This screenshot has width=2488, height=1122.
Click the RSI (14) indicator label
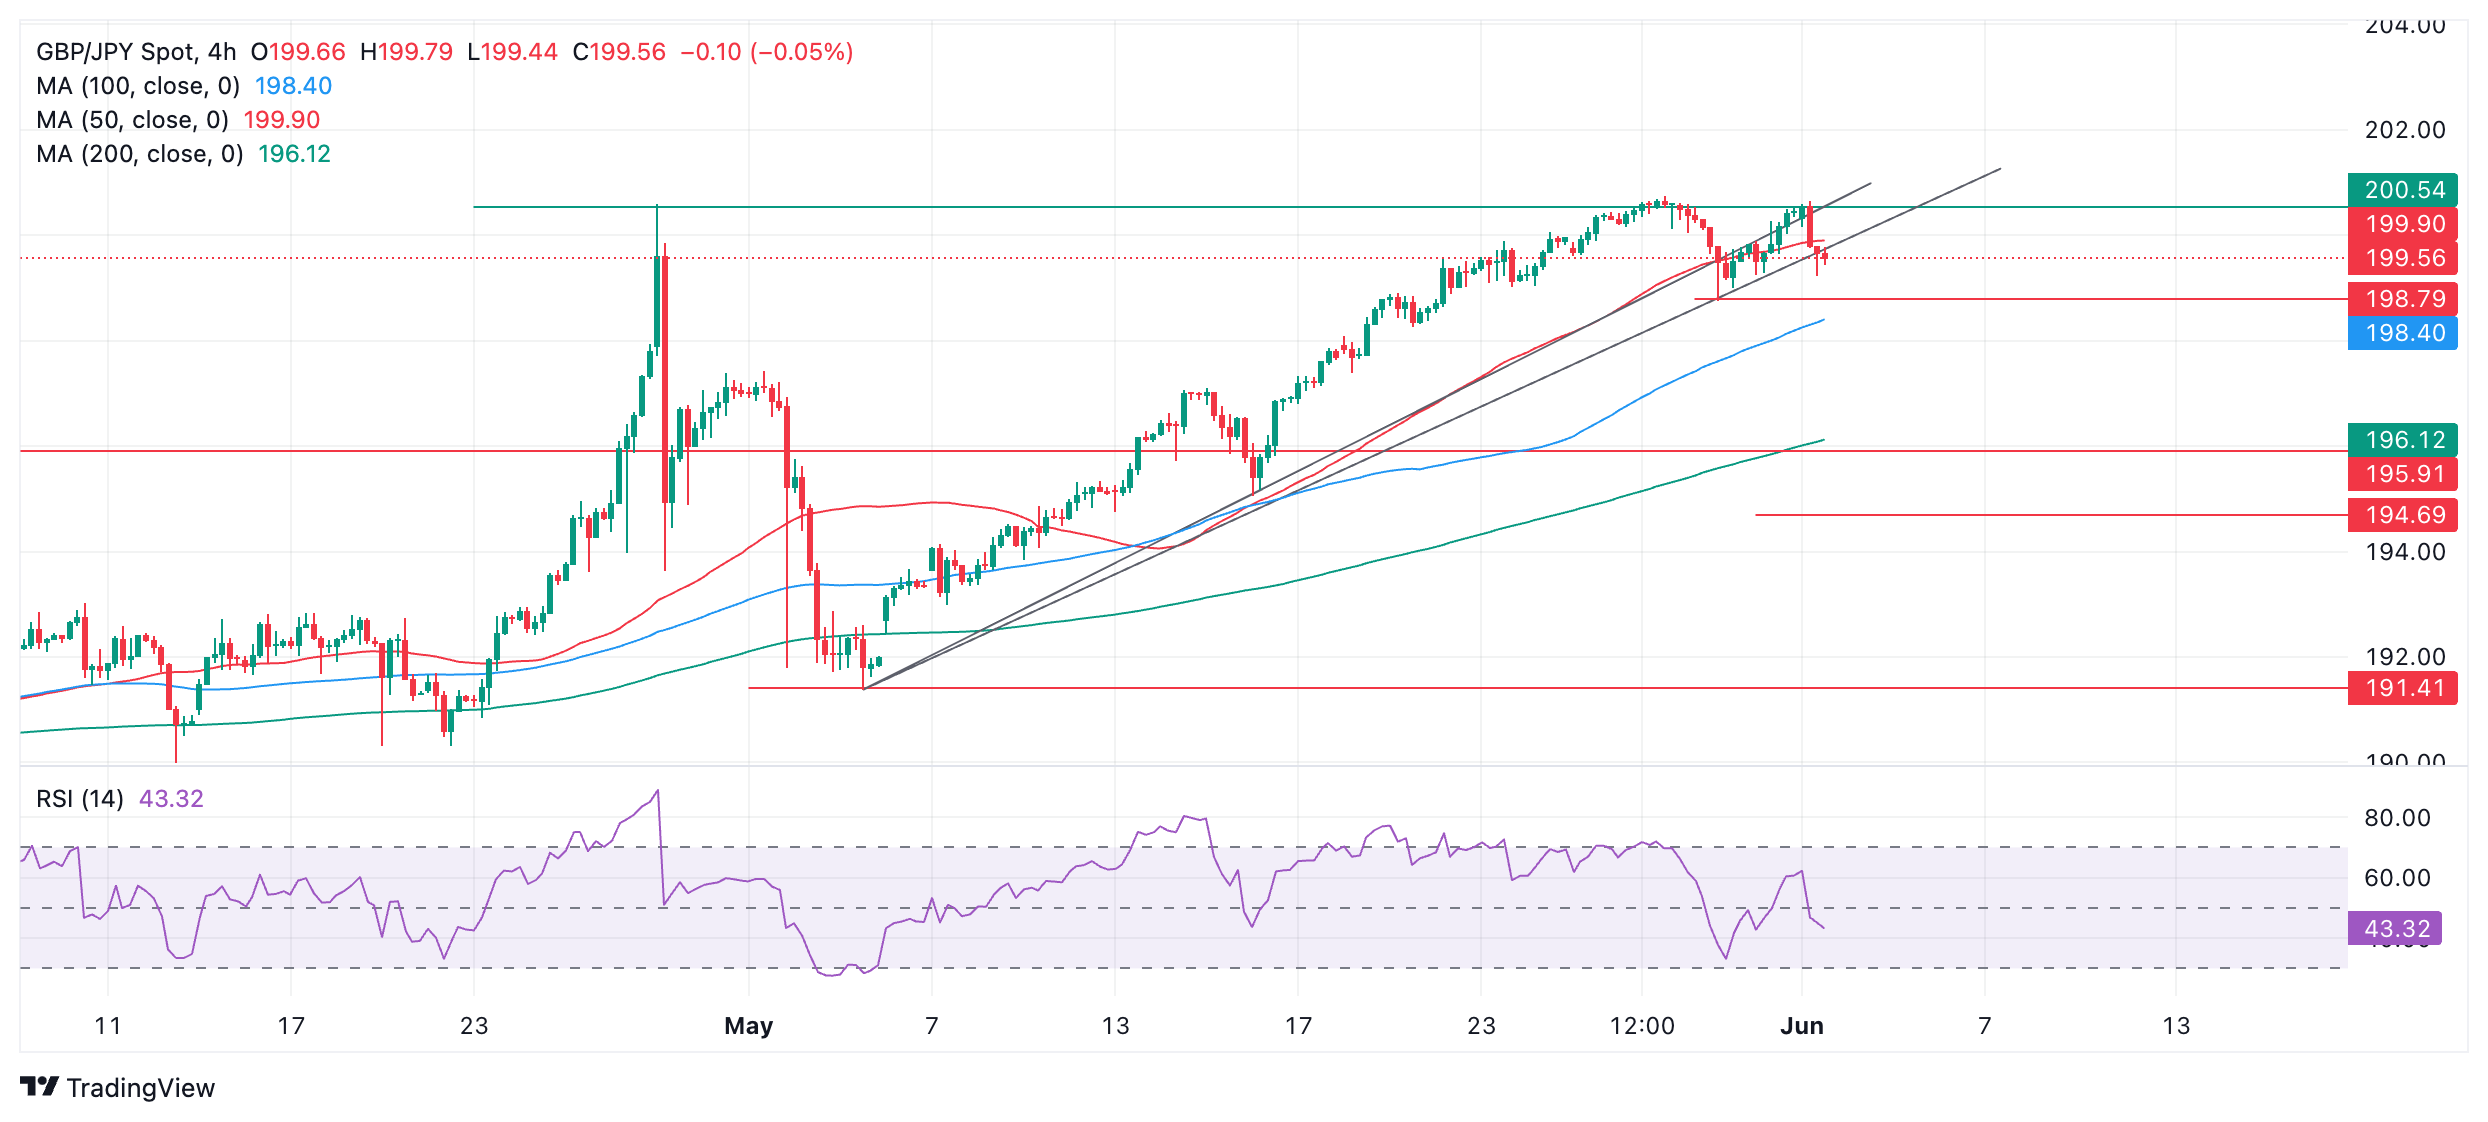point(80,799)
